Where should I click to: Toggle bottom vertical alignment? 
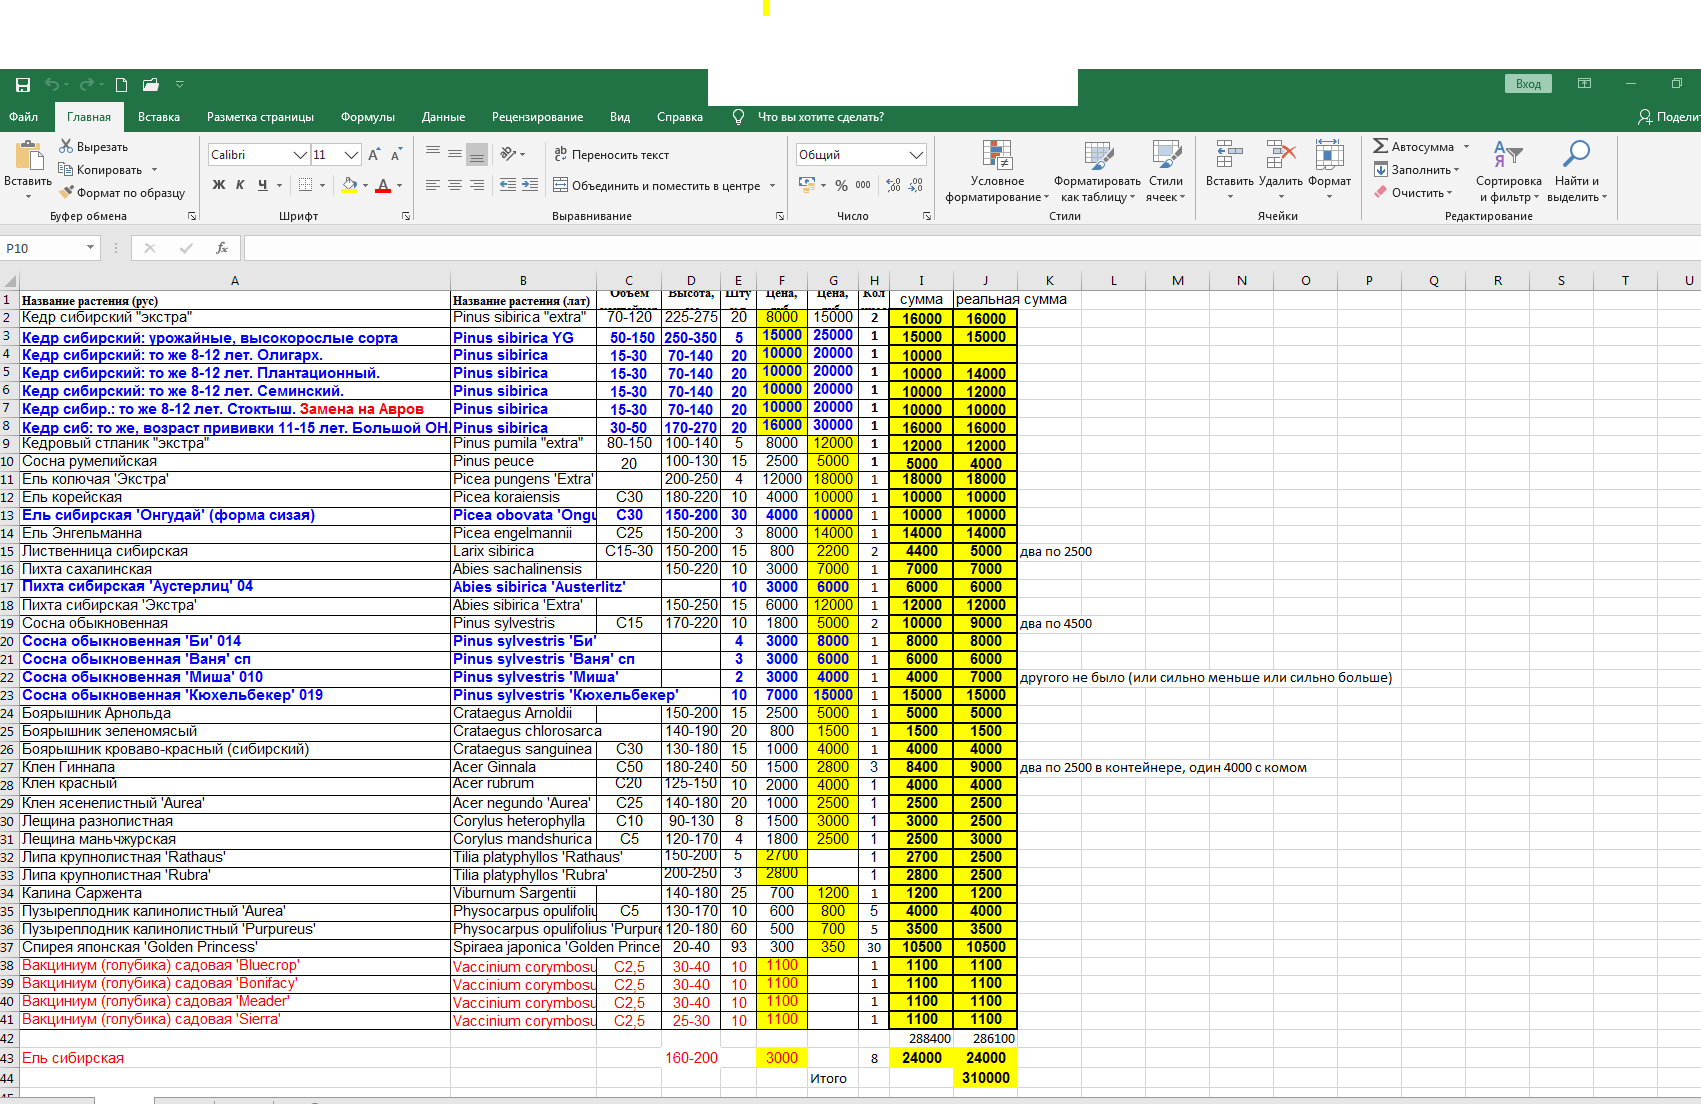[x=477, y=154]
